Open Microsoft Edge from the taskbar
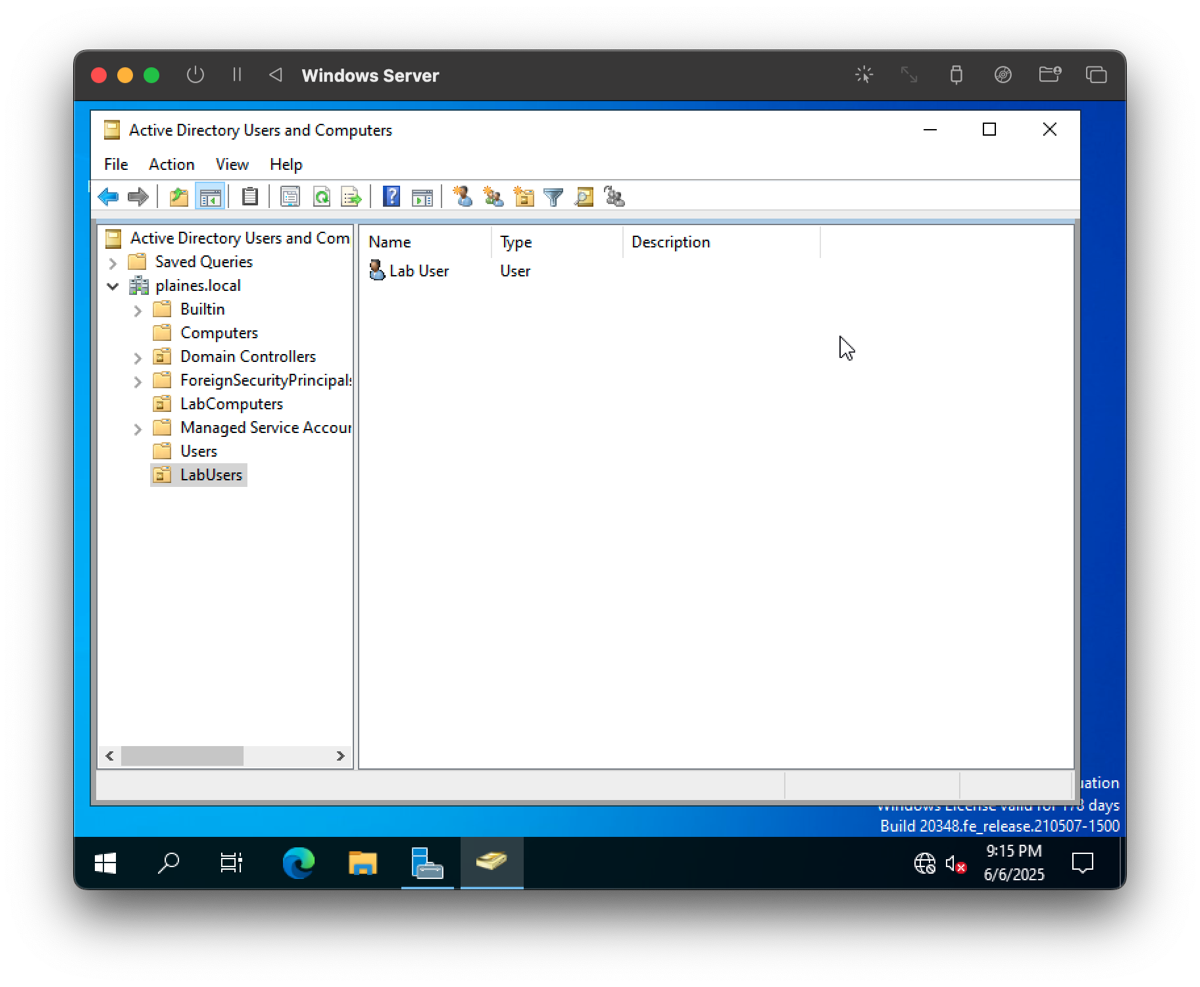Screen dimensions: 1200x987 [298, 863]
